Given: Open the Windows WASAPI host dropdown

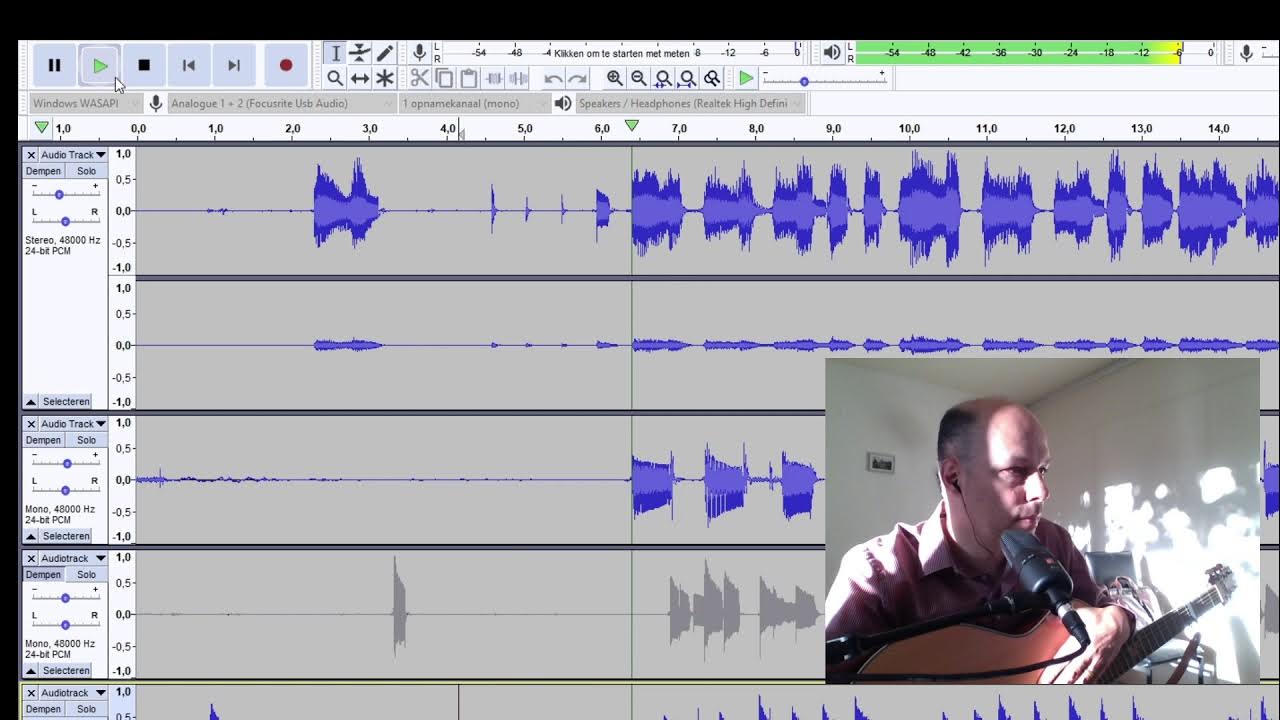Looking at the screenshot, I should 86,103.
